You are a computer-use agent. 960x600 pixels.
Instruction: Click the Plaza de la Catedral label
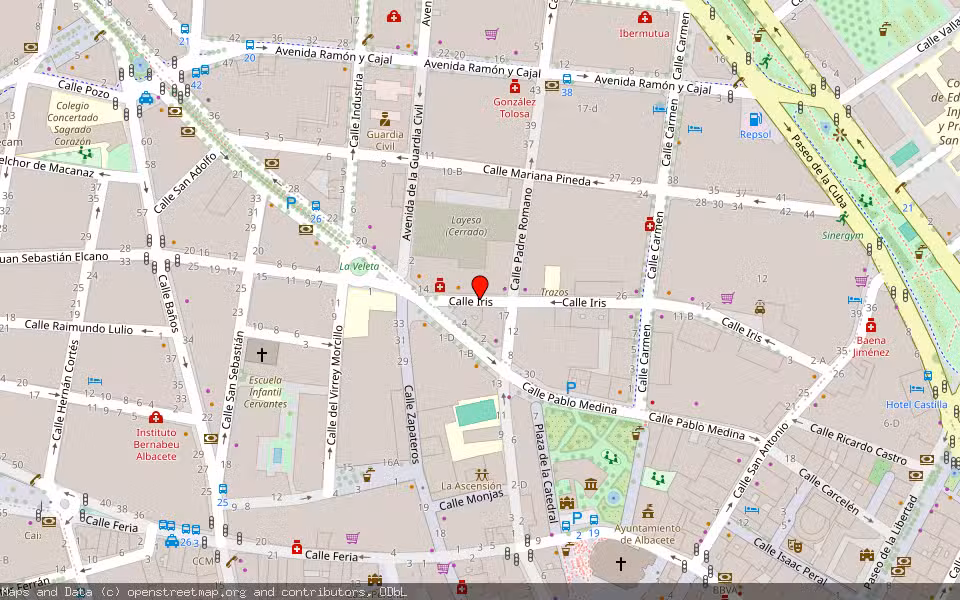click(545, 471)
